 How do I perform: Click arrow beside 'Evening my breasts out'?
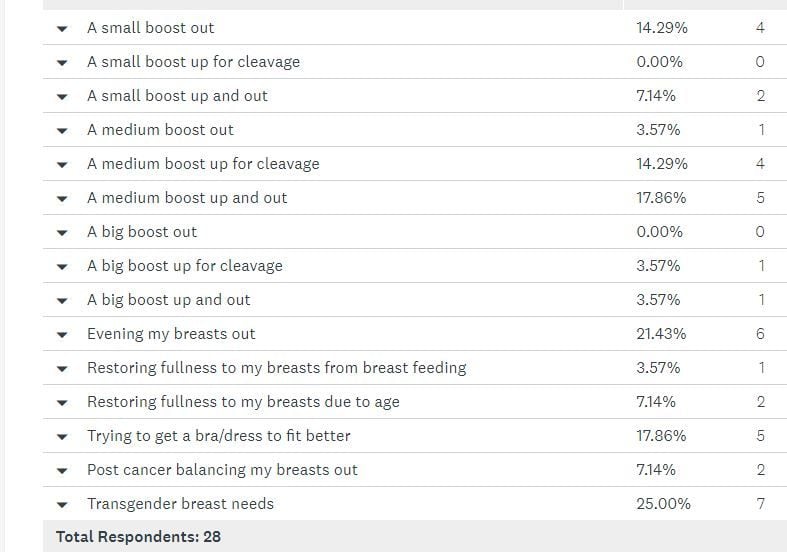tap(62, 335)
